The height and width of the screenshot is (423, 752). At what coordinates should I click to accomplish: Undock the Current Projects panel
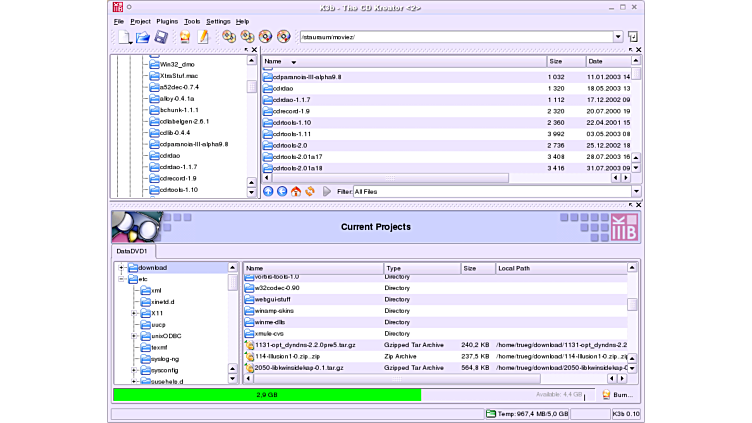tap(631, 205)
